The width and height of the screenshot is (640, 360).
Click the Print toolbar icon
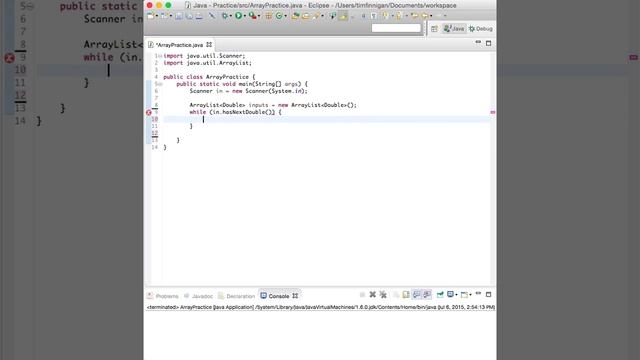[x=199, y=16]
